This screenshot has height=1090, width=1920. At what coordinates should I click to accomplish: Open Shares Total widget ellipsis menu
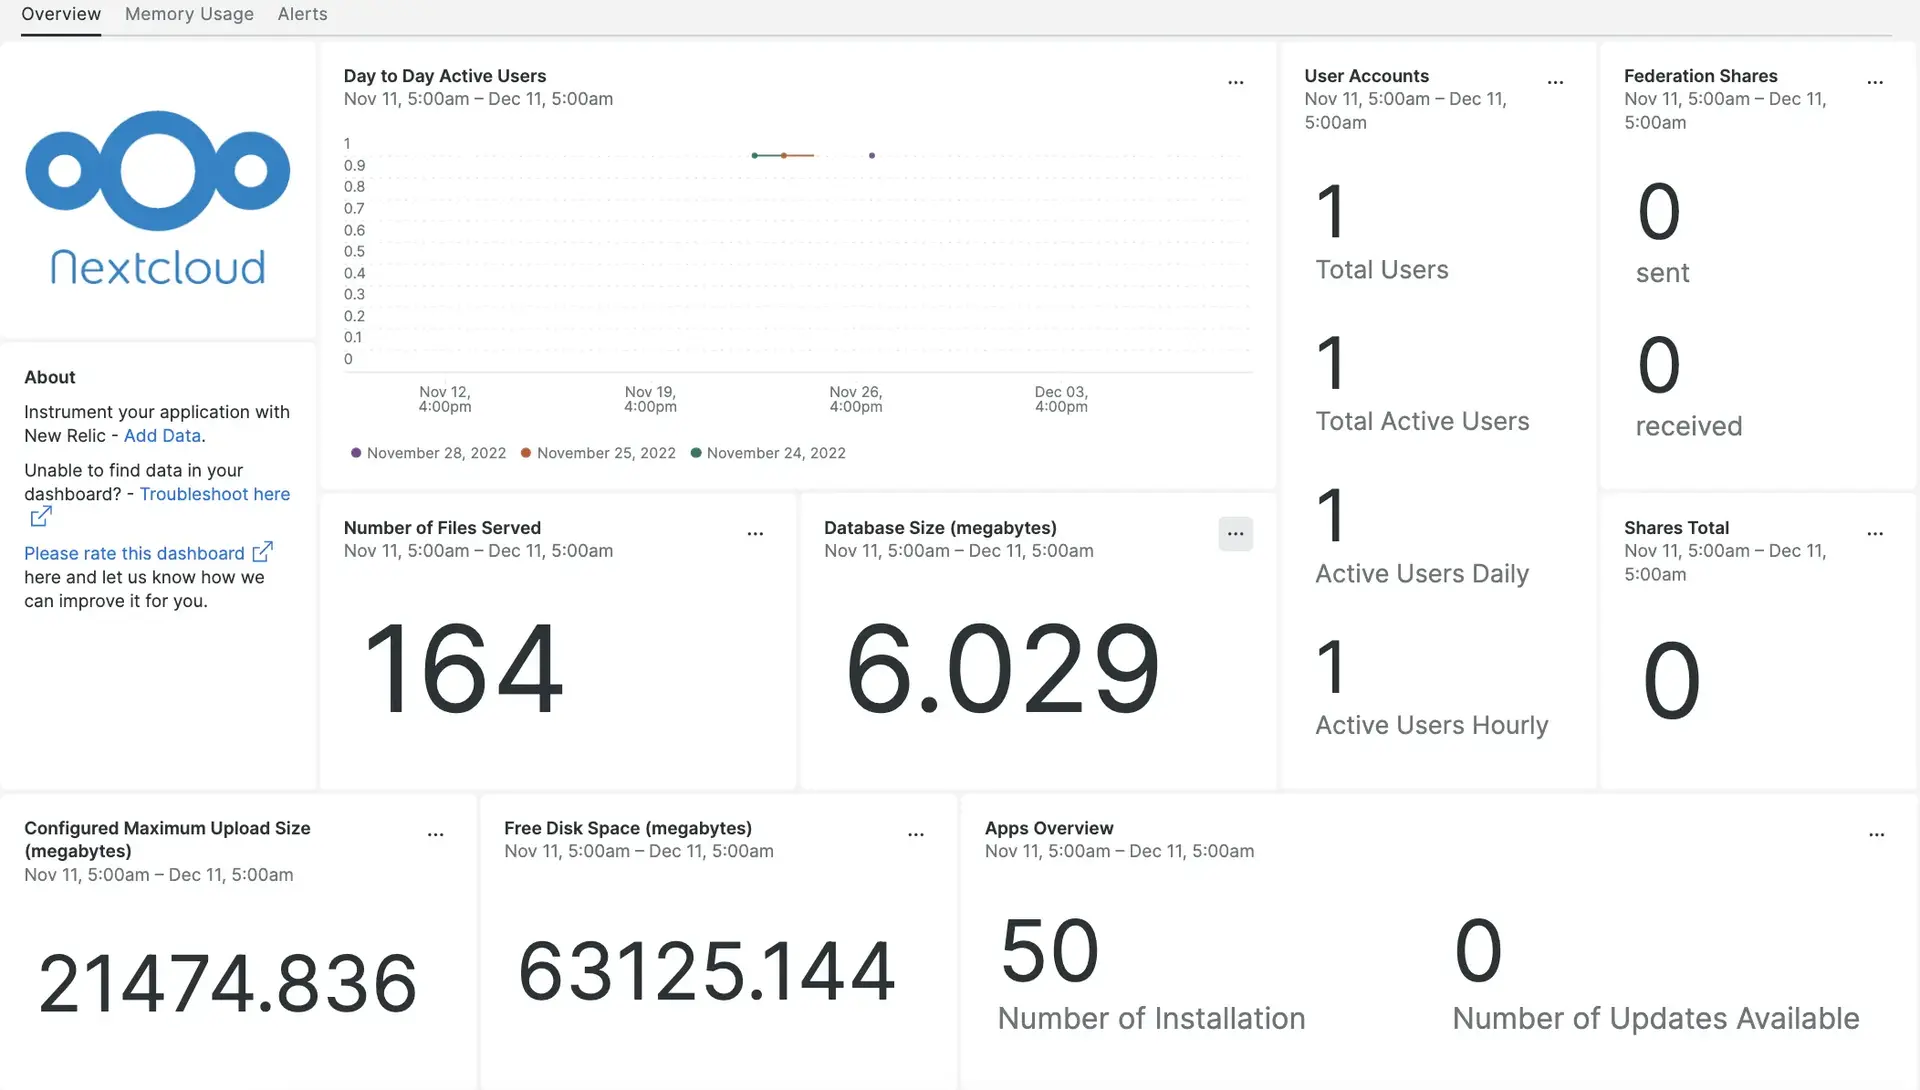pos(1875,533)
